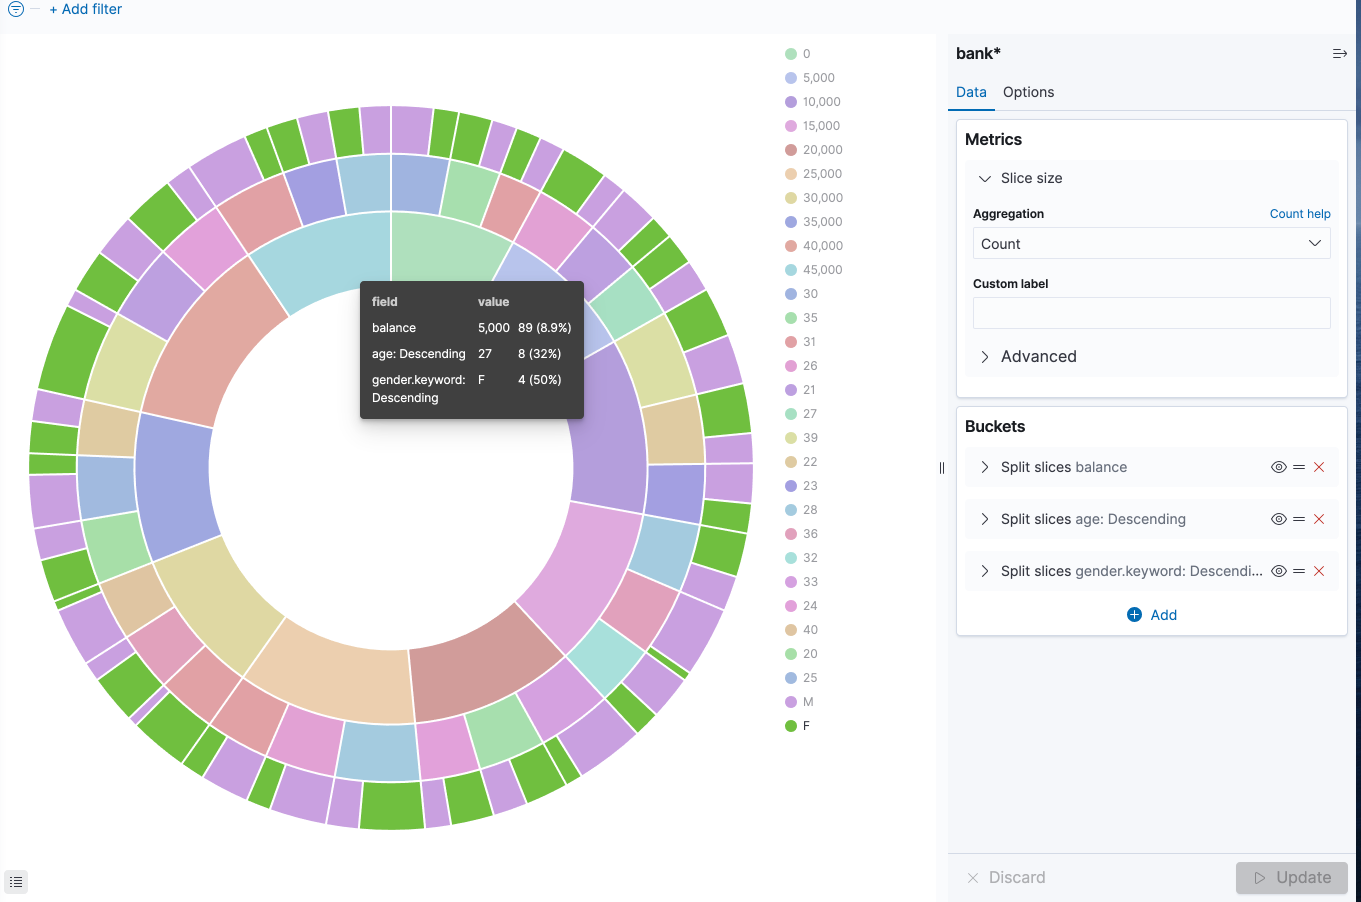Collapse the editor sidebar via arrow icon
The image size is (1361, 902).
[x=1340, y=54]
